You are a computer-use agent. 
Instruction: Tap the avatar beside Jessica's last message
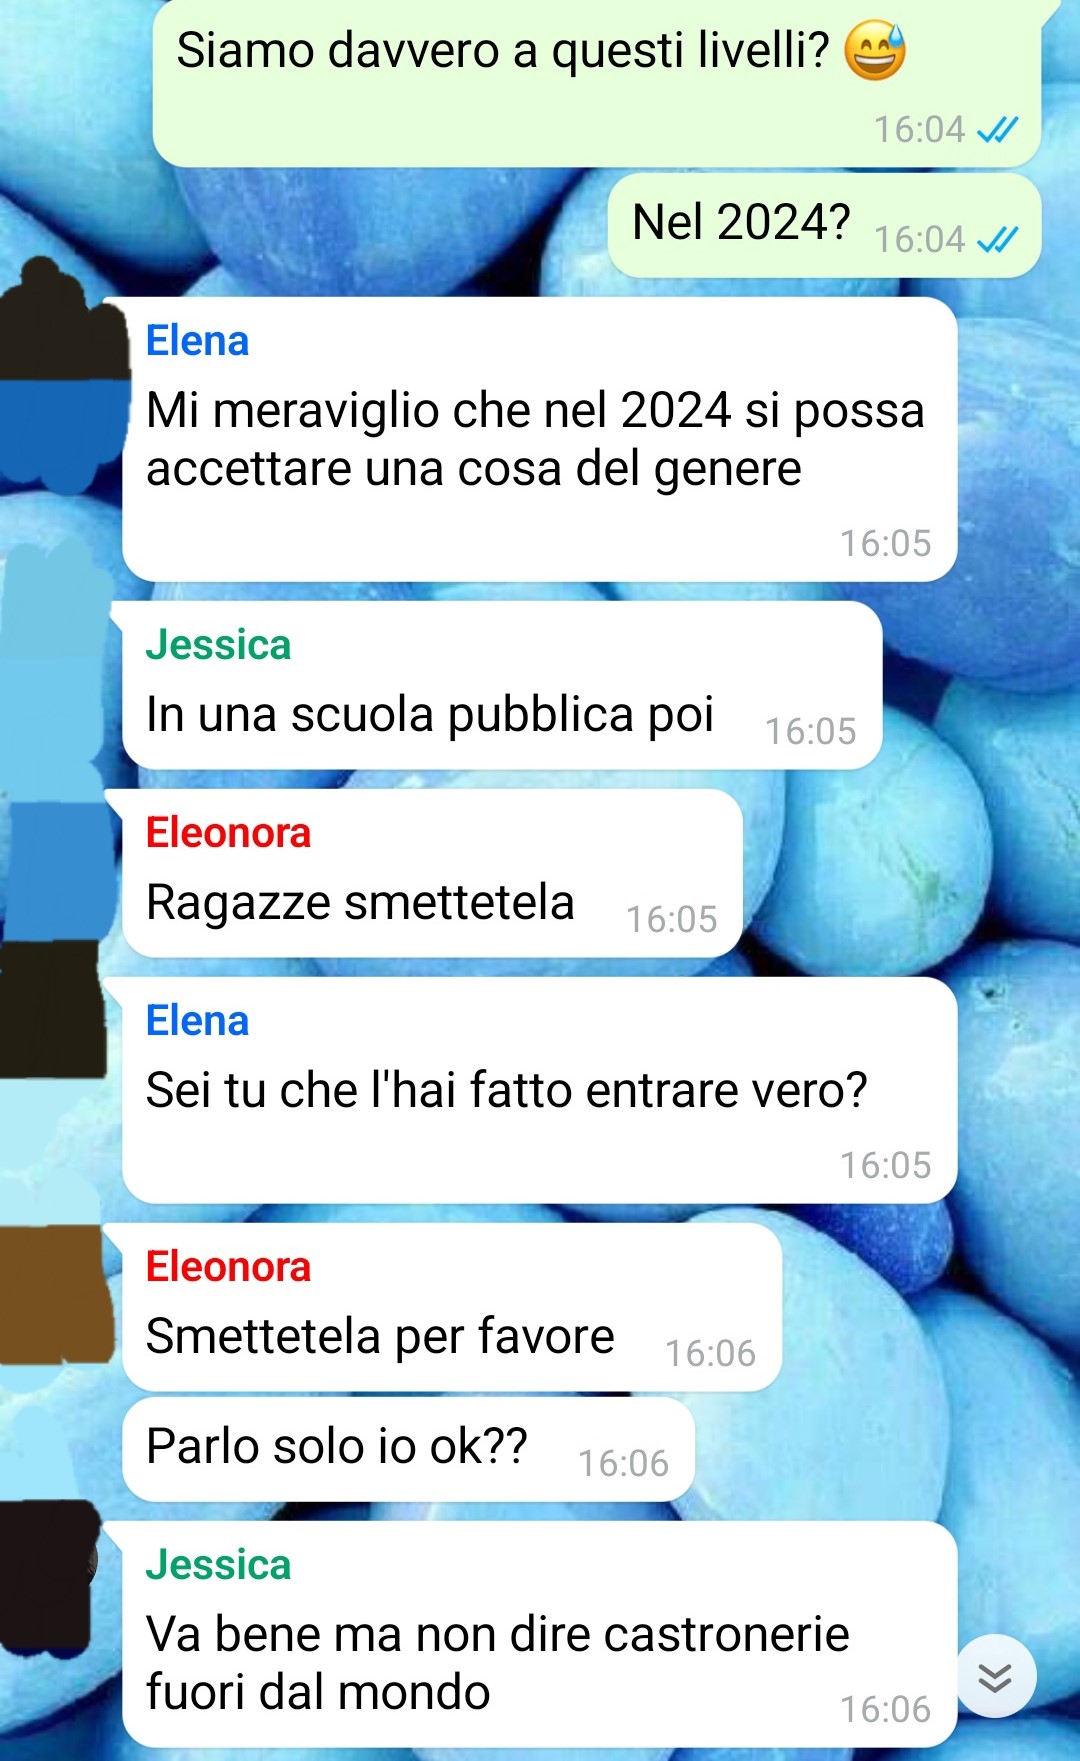point(48,1580)
